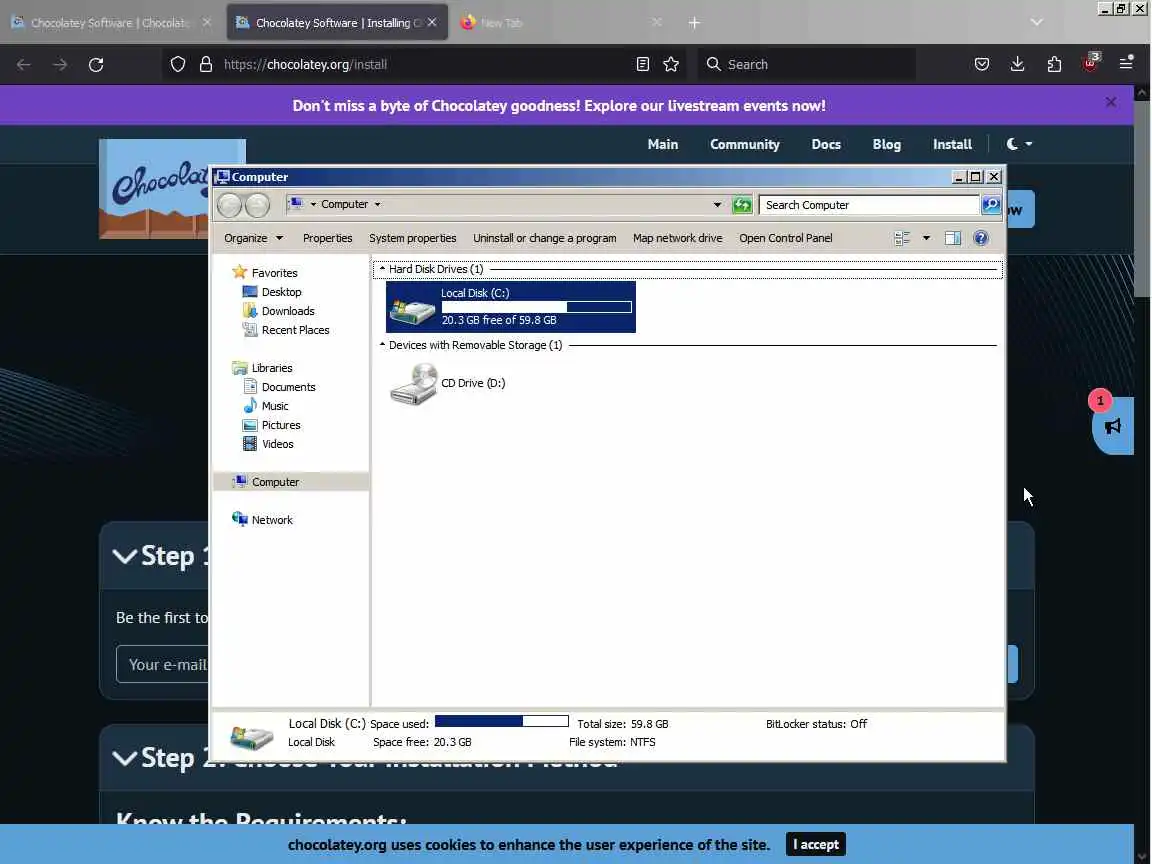The width and height of the screenshot is (1152, 864).
Task: List all Firefox tabs dropdown
Action: point(1037,22)
